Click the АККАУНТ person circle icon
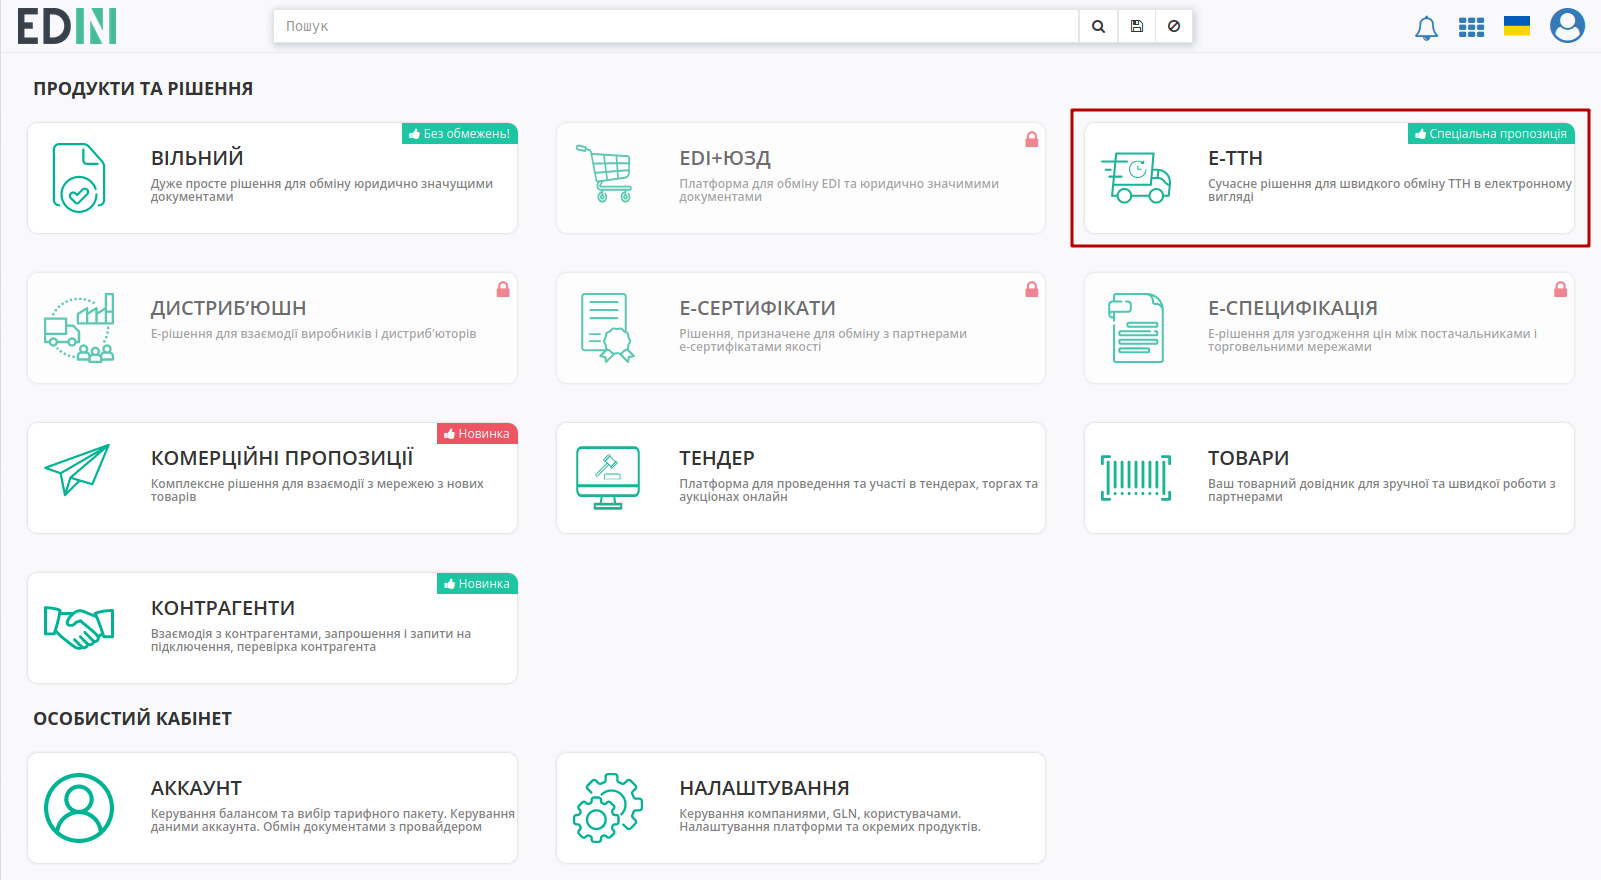 click(79, 808)
